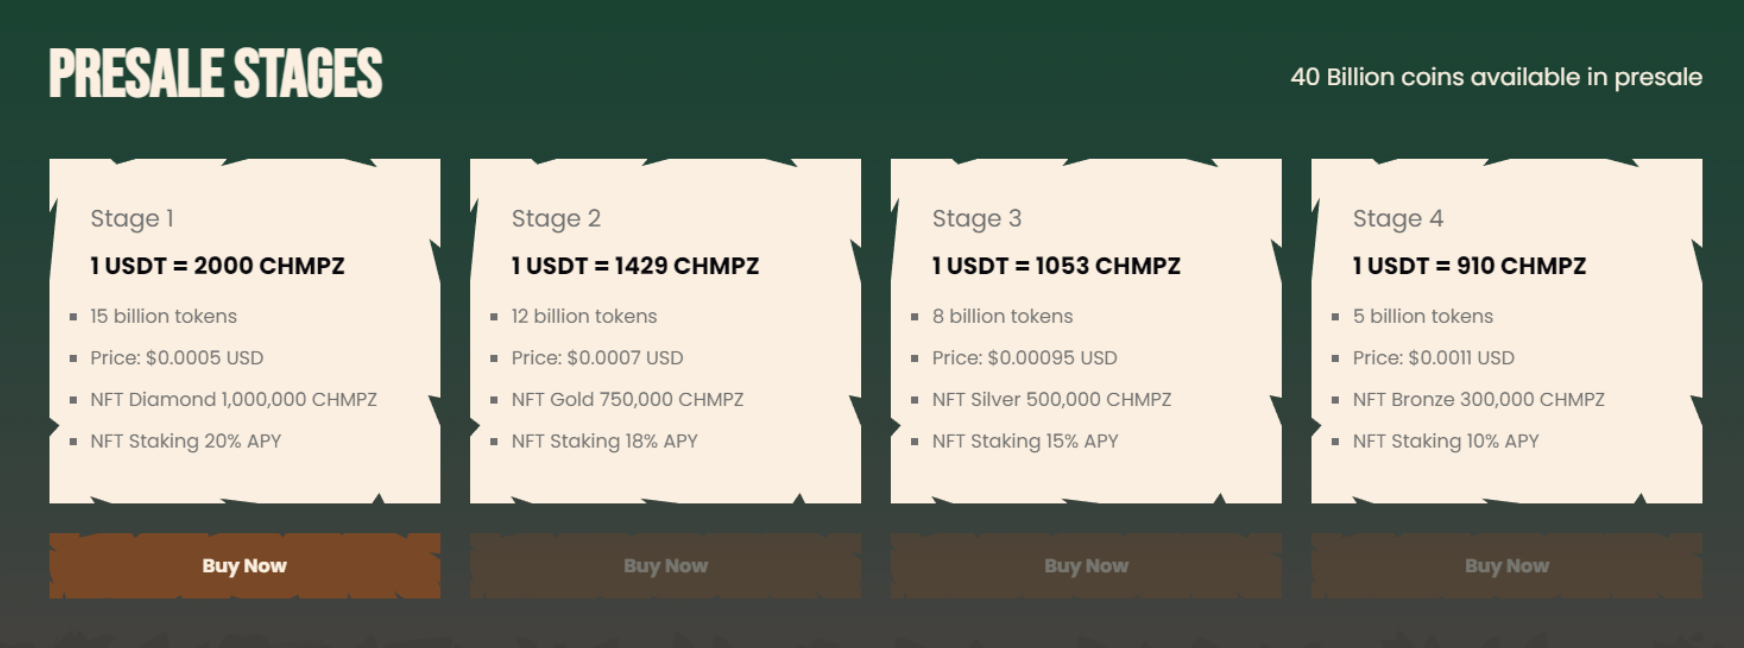The width and height of the screenshot is (1744, 648).
Task: Select the Stage 1 card heading
Action: click(x=132, y=218)
